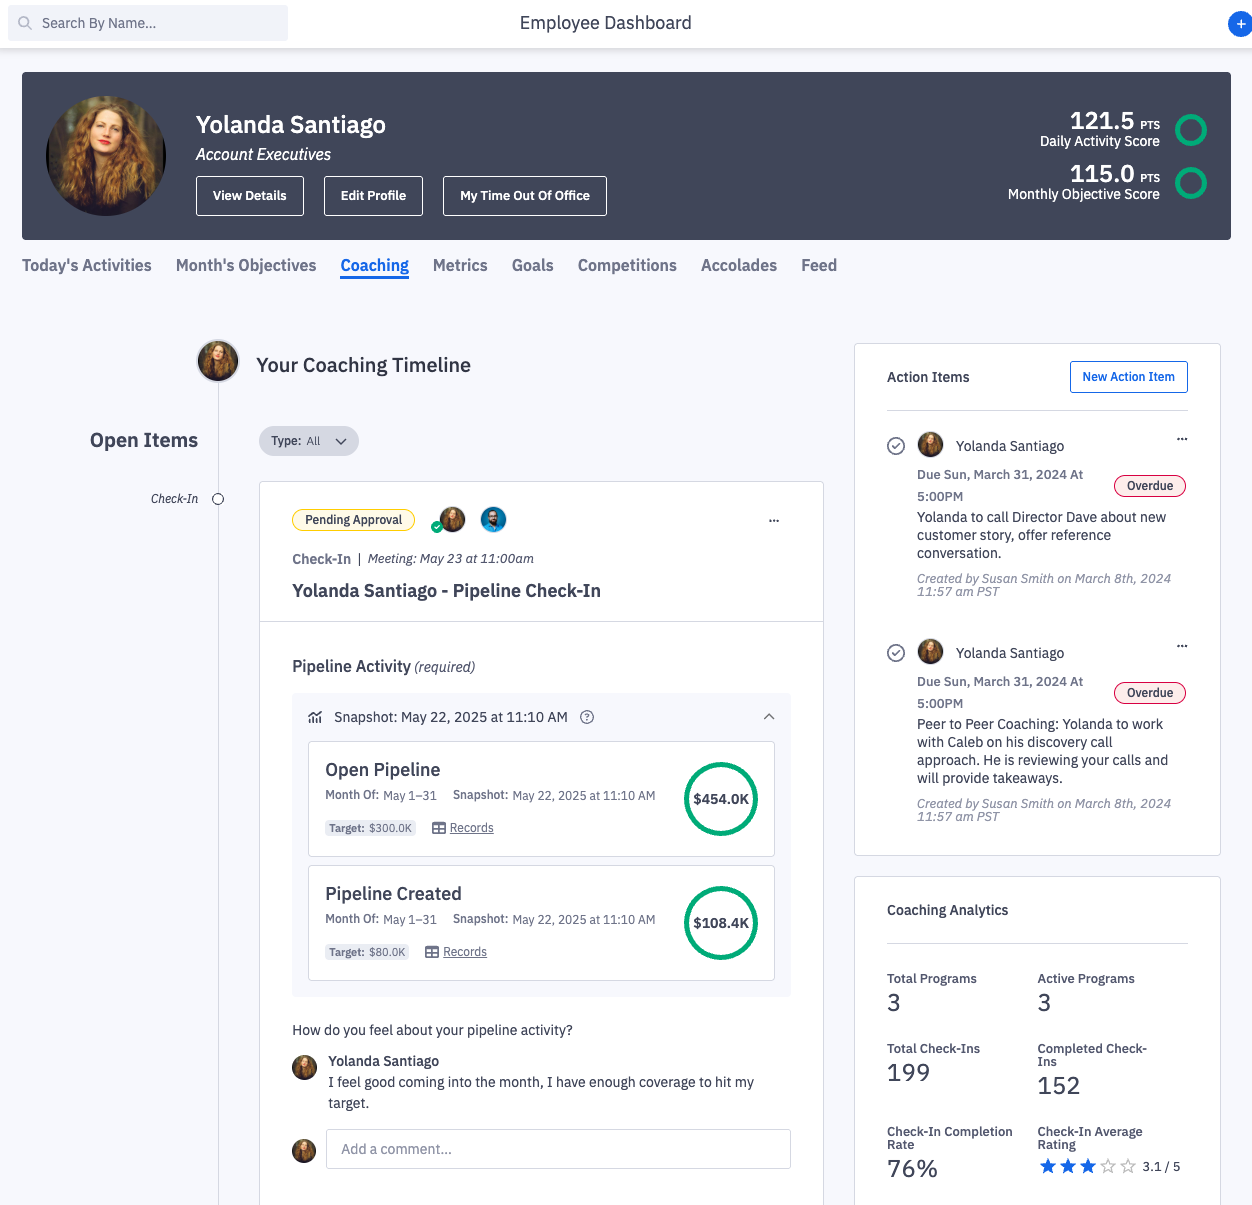This screenshot has height=1205, width=1252.
Task: Click the approved participant avatar with checkmark
Action: pyautogui.click(x=451, y=520)
